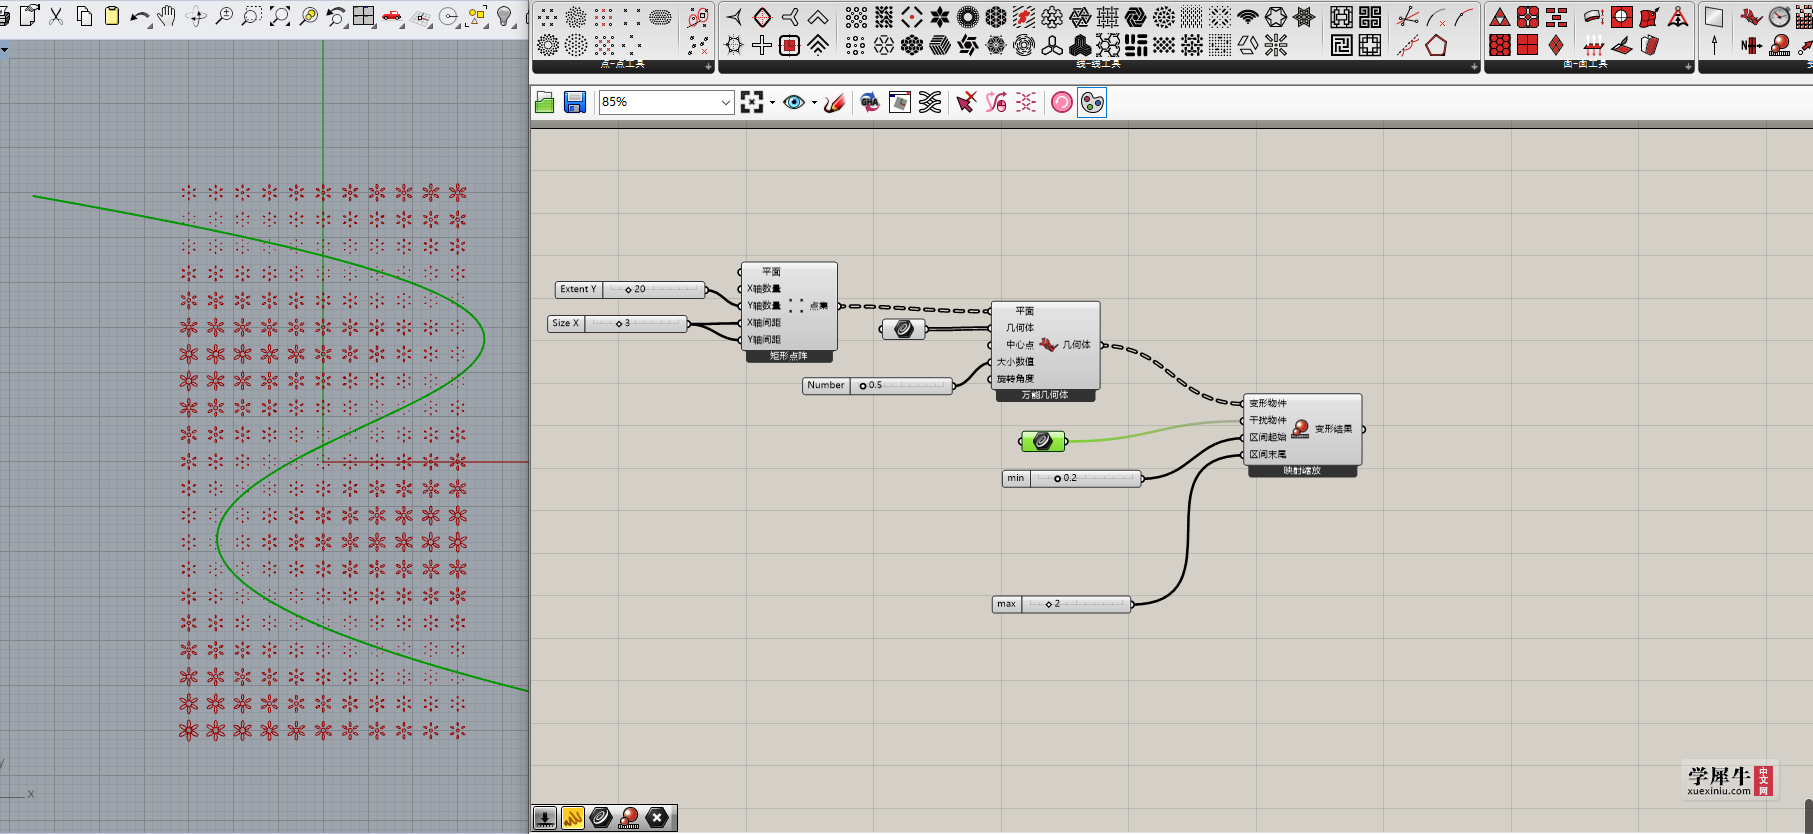Click the hexagon nut icon in bottom bar
This screenshot has width=1813, height=834.
coord(601,818)
